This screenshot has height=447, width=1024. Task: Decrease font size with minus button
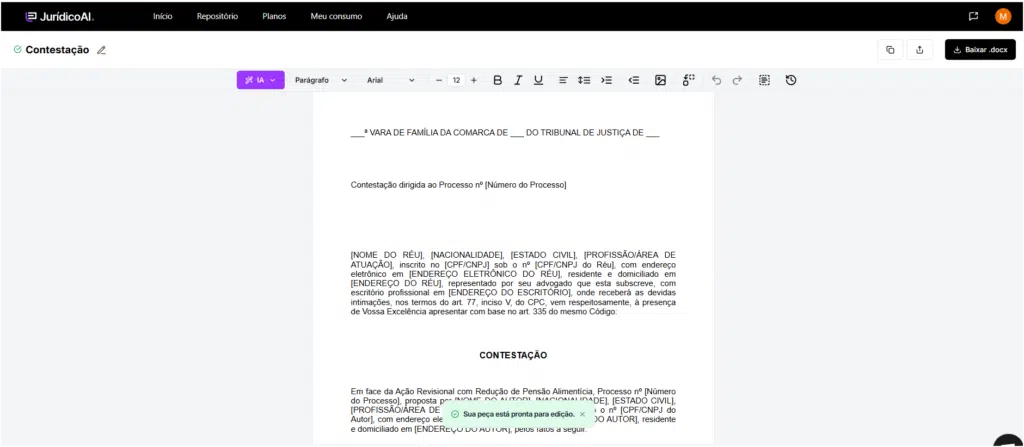click(439, 80)
